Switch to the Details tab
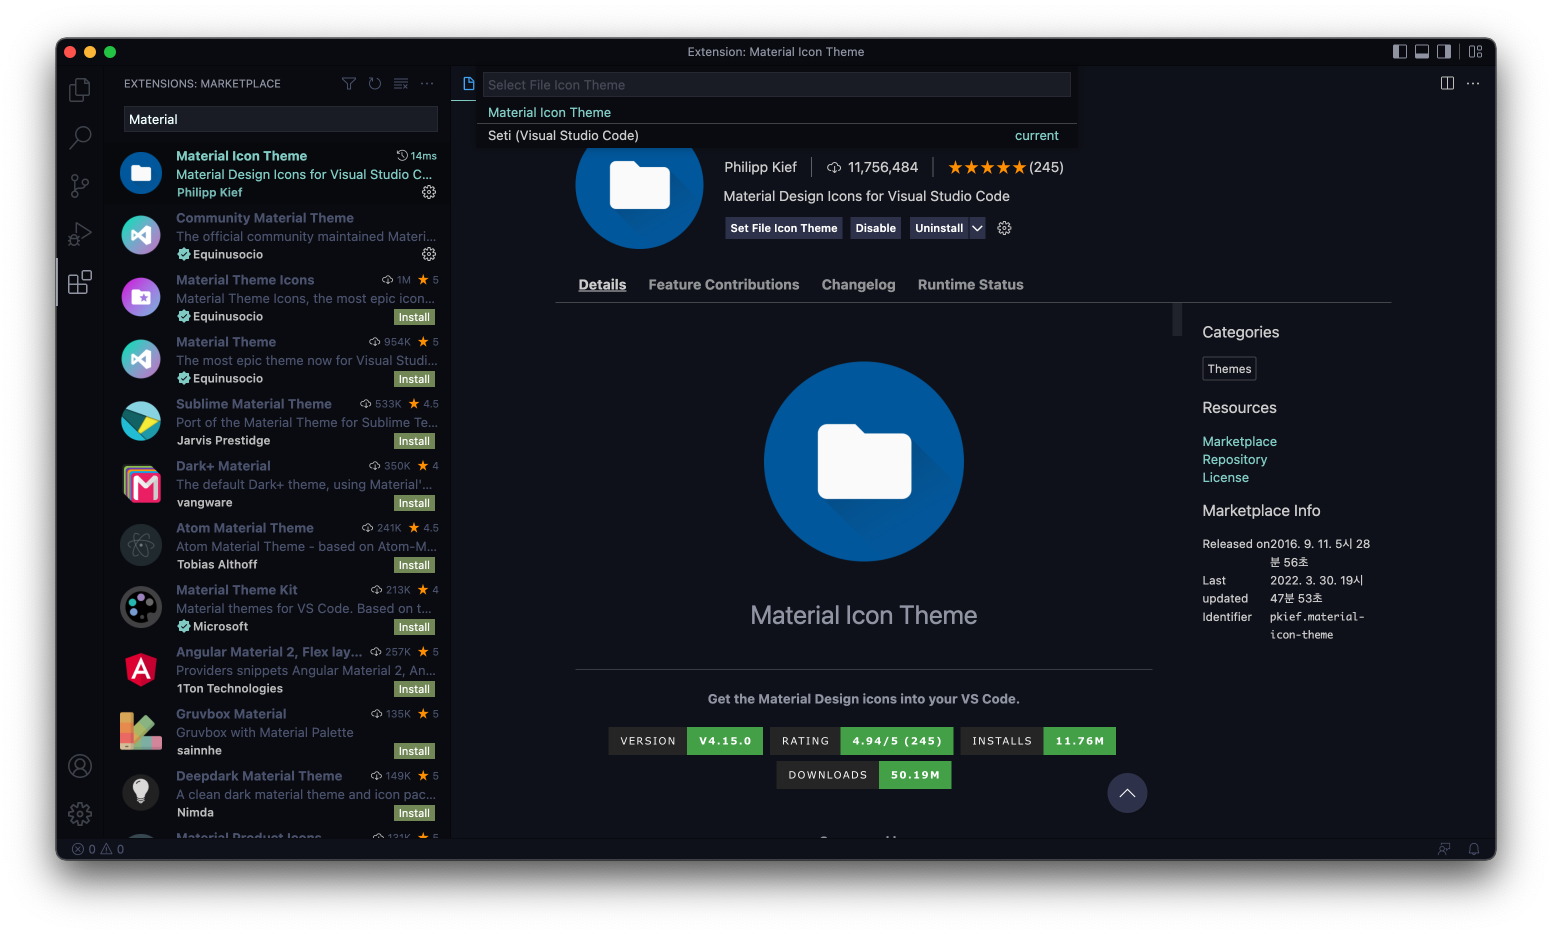Image resolution: width=1552 pixels, height=934 pixels. point(602,285)
